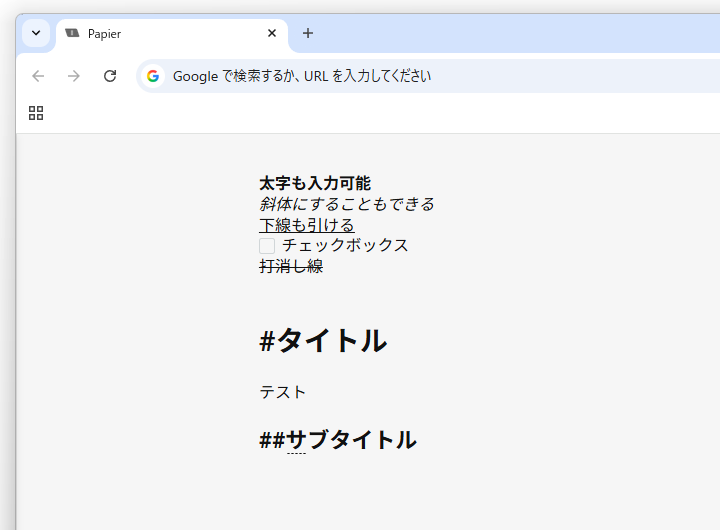Click the browser forward arrow

click(73, 76)
